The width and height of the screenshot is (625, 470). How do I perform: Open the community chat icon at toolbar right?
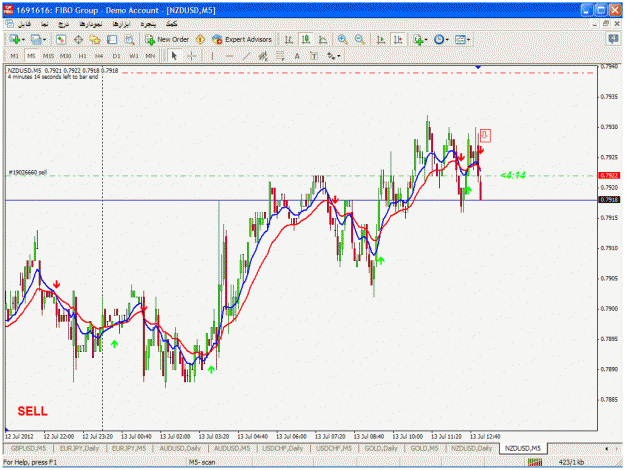[613, 39]
